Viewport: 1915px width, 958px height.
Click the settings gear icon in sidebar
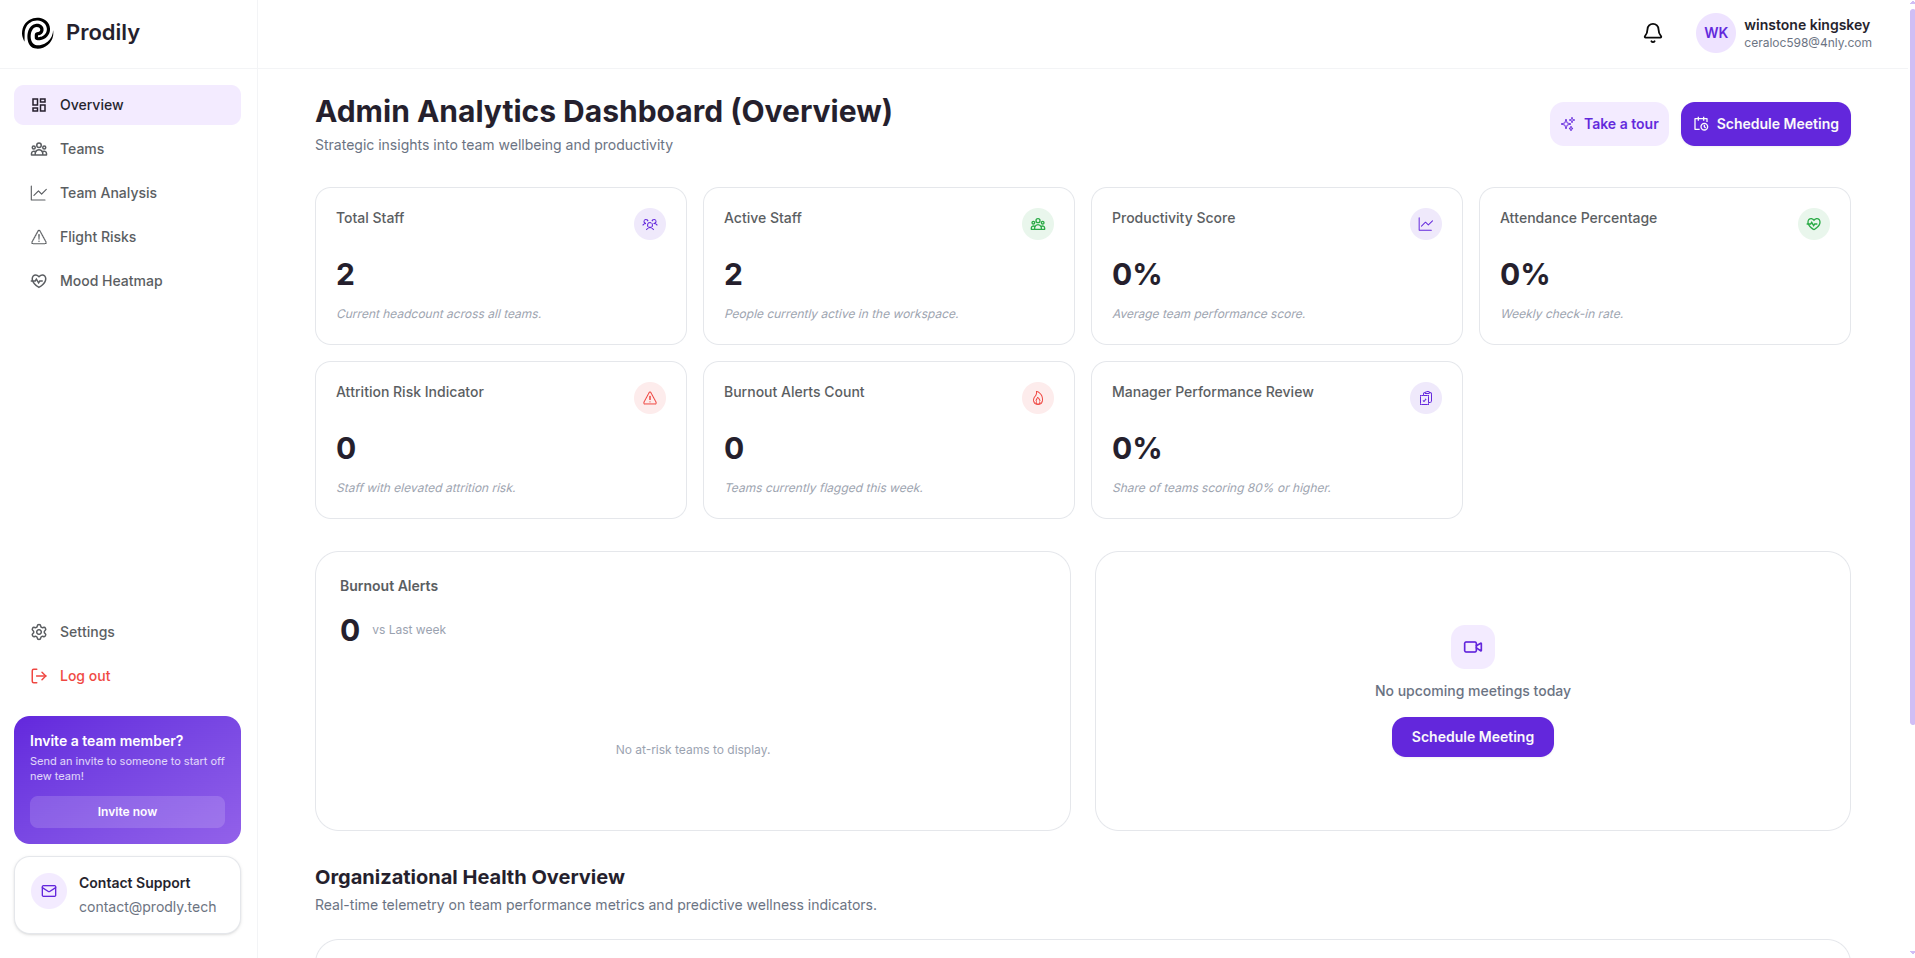pyautogui.click(x=39, y=632)
